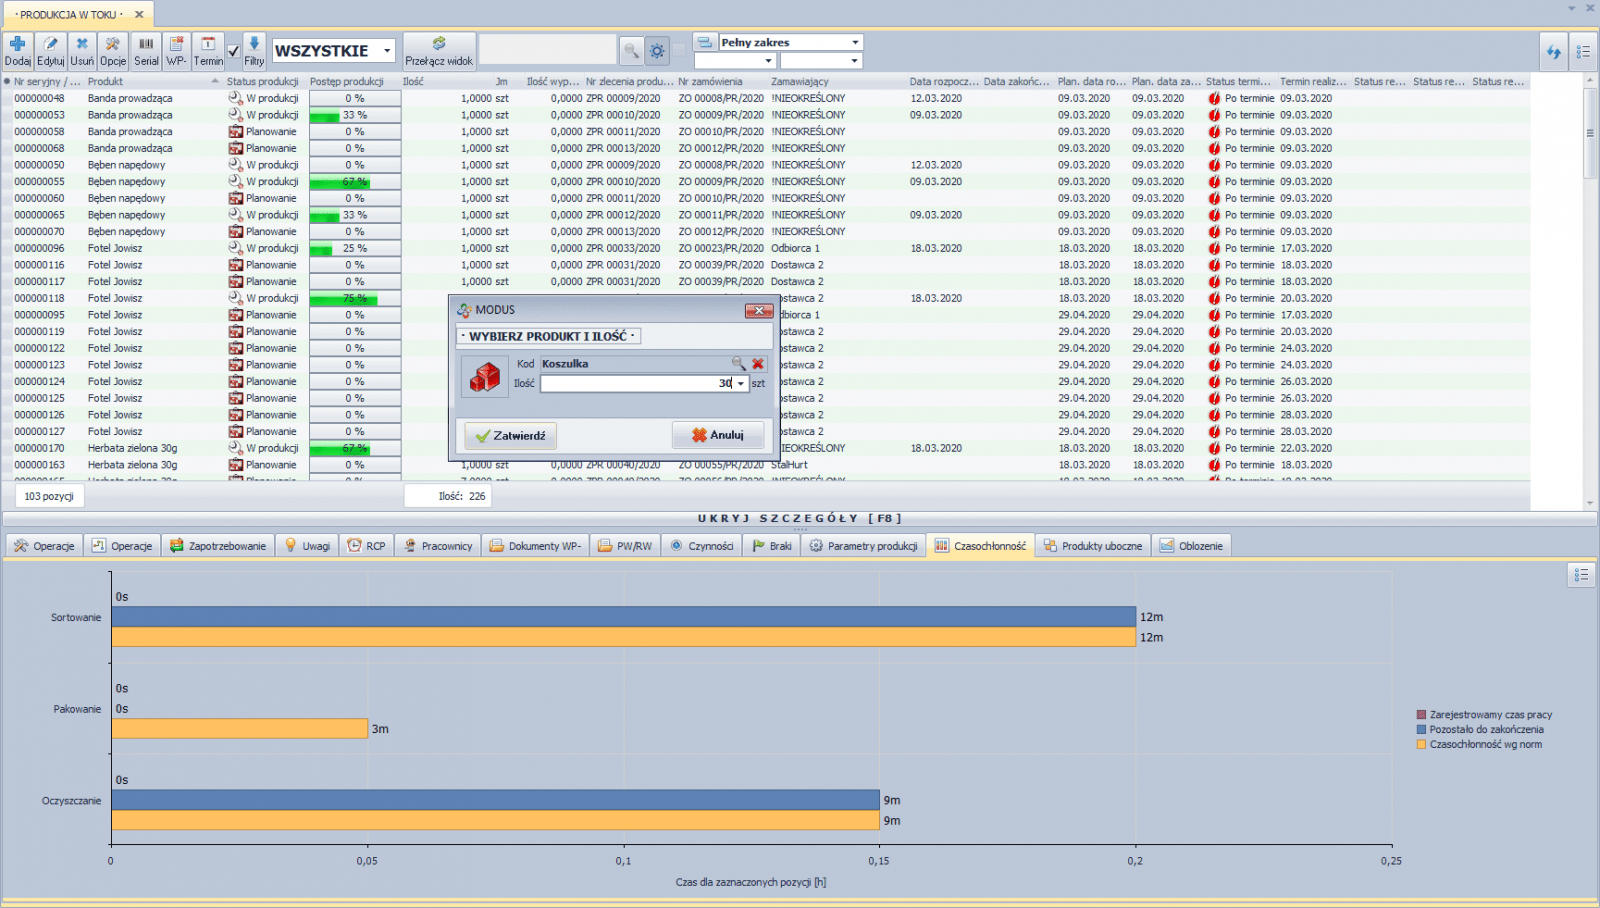The height and width of the screenshot is (908, 1600).
Task: Switch to the Uwagi tab
Action: pyautogui.click(x=308, y=546)
